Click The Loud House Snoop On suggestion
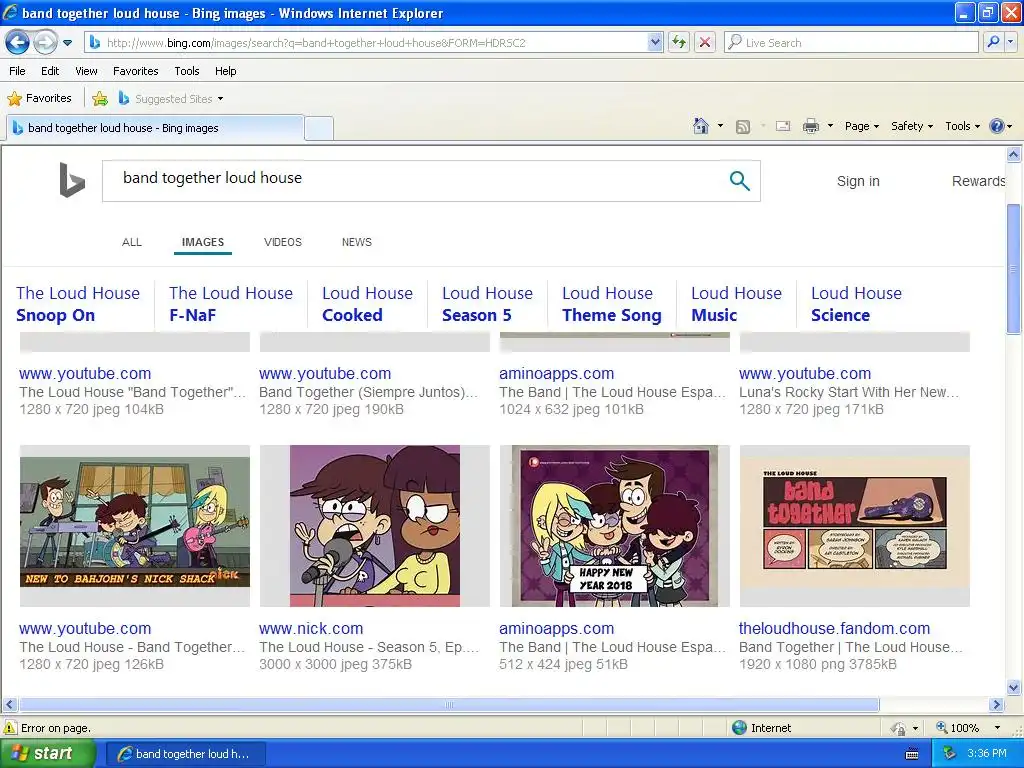The image size is (1024, 768). (78, 304)
